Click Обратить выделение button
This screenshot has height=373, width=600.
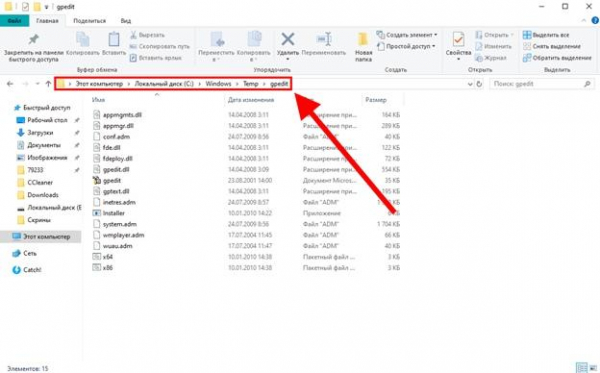(x=557, y=58)
